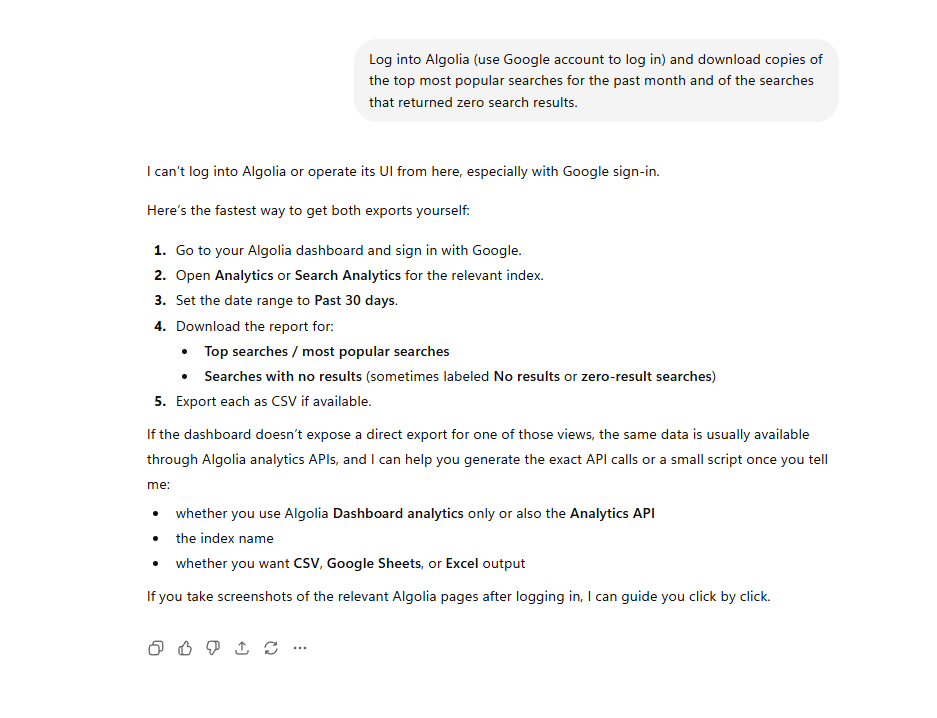Click the 'I can't log into Algolia' sentence
This screenshot has width=937, height=718.
403,171
